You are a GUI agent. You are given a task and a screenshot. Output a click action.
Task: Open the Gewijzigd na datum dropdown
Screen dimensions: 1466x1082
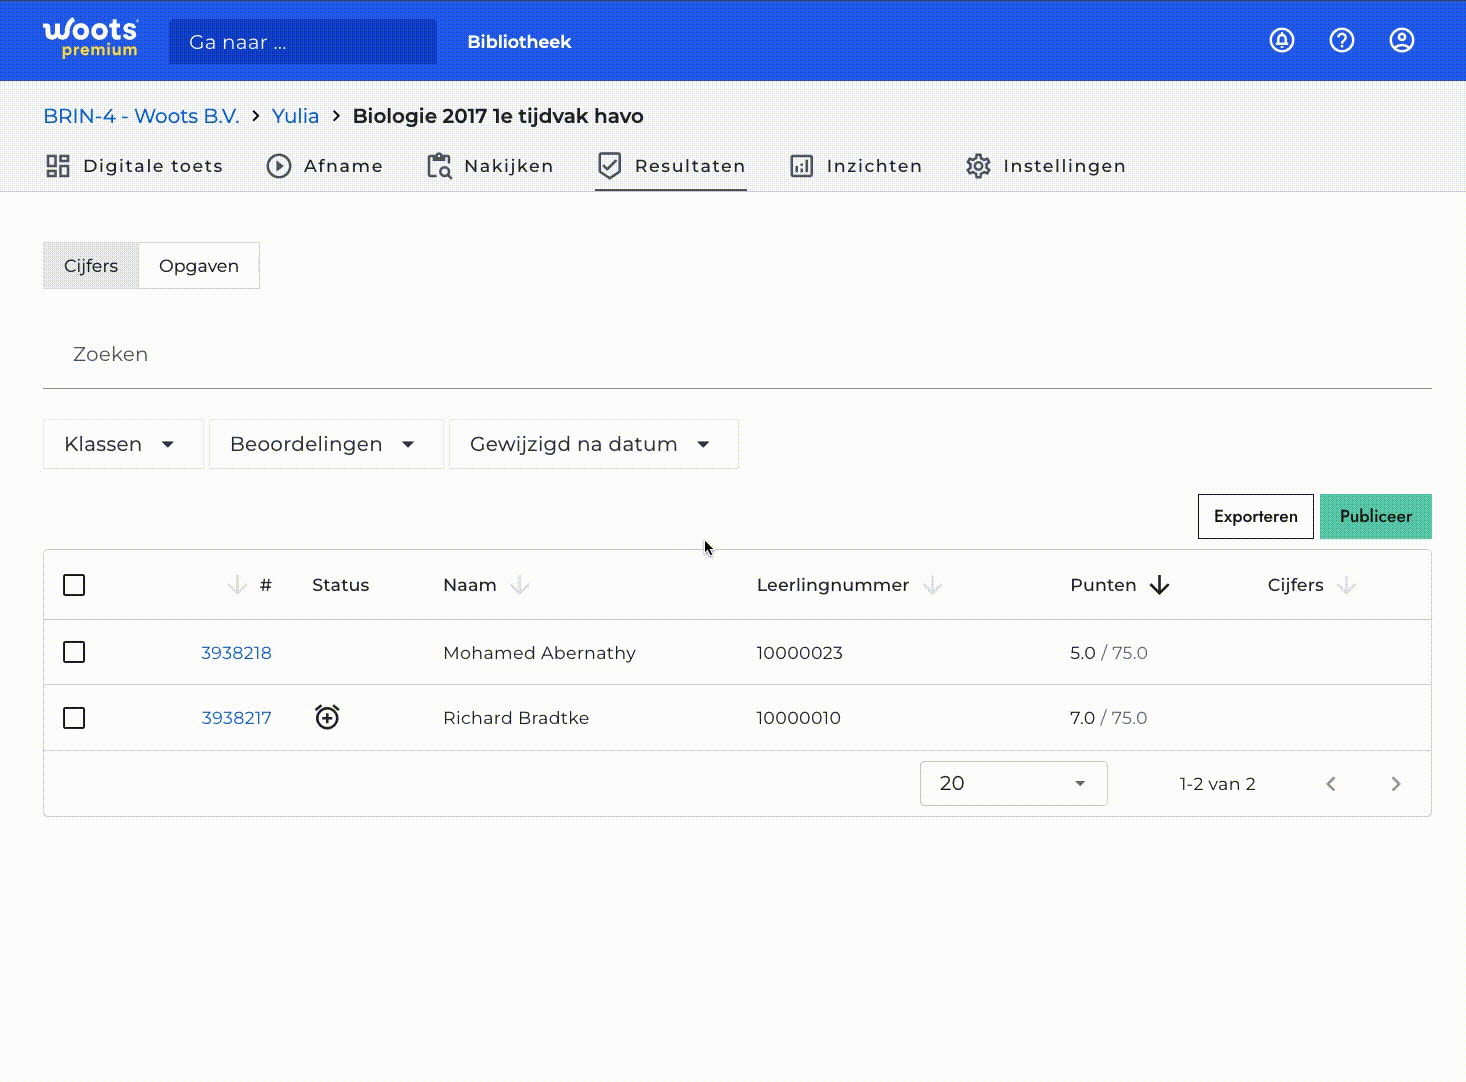pos(594,444)
